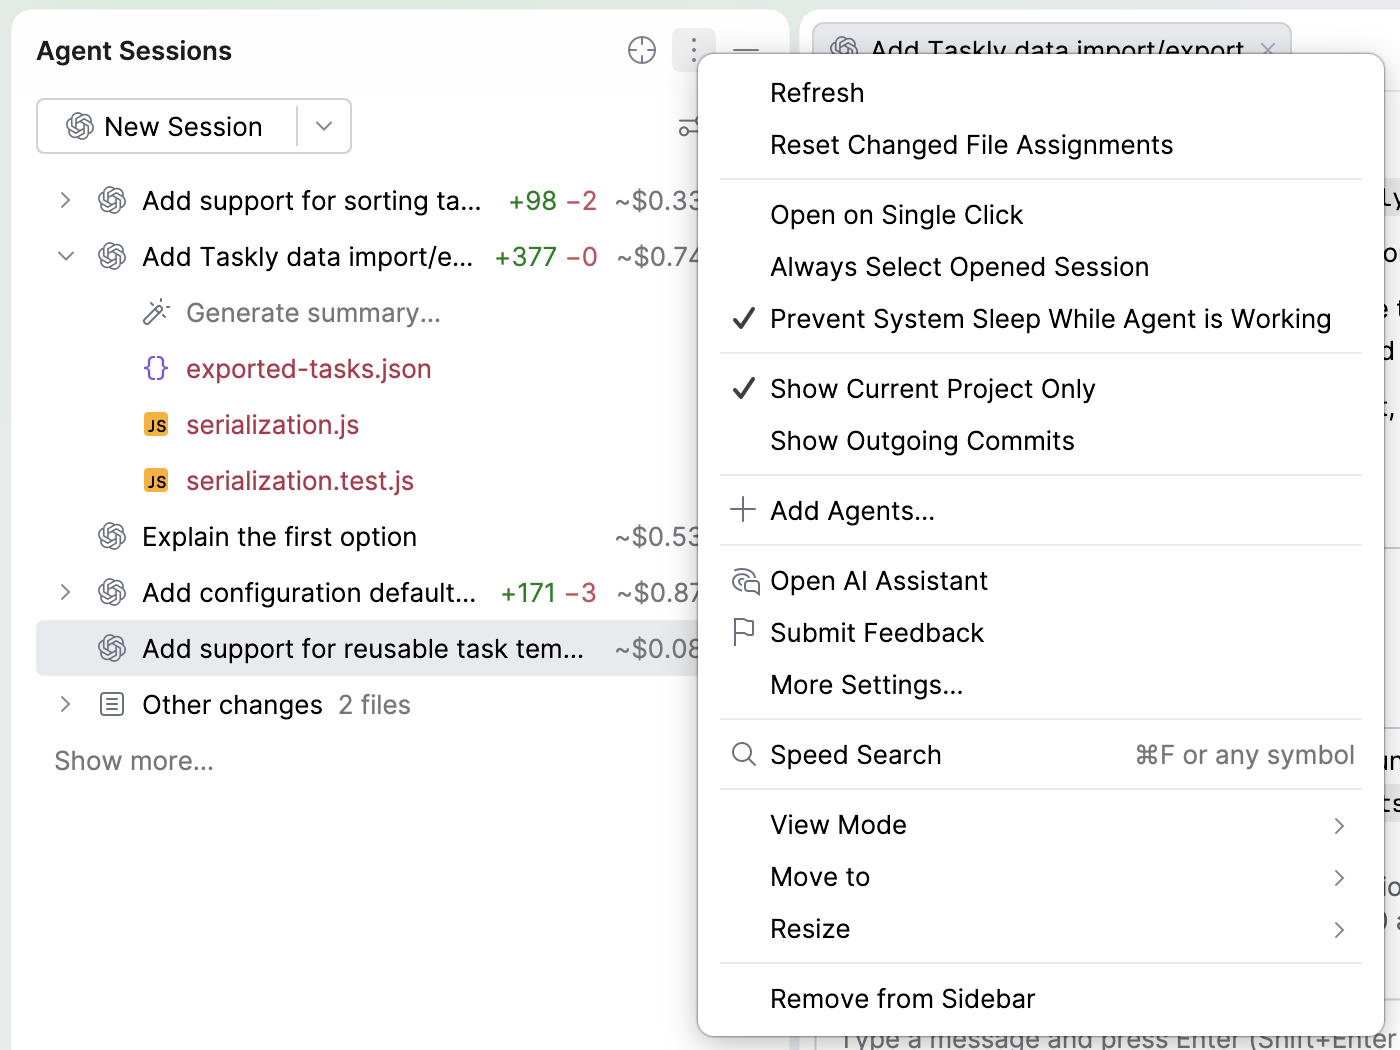Select Reset Changed File Assignments
Image resolution: width=1400 pixels, height=1050 pixels.
click(x=1041, y=145)
